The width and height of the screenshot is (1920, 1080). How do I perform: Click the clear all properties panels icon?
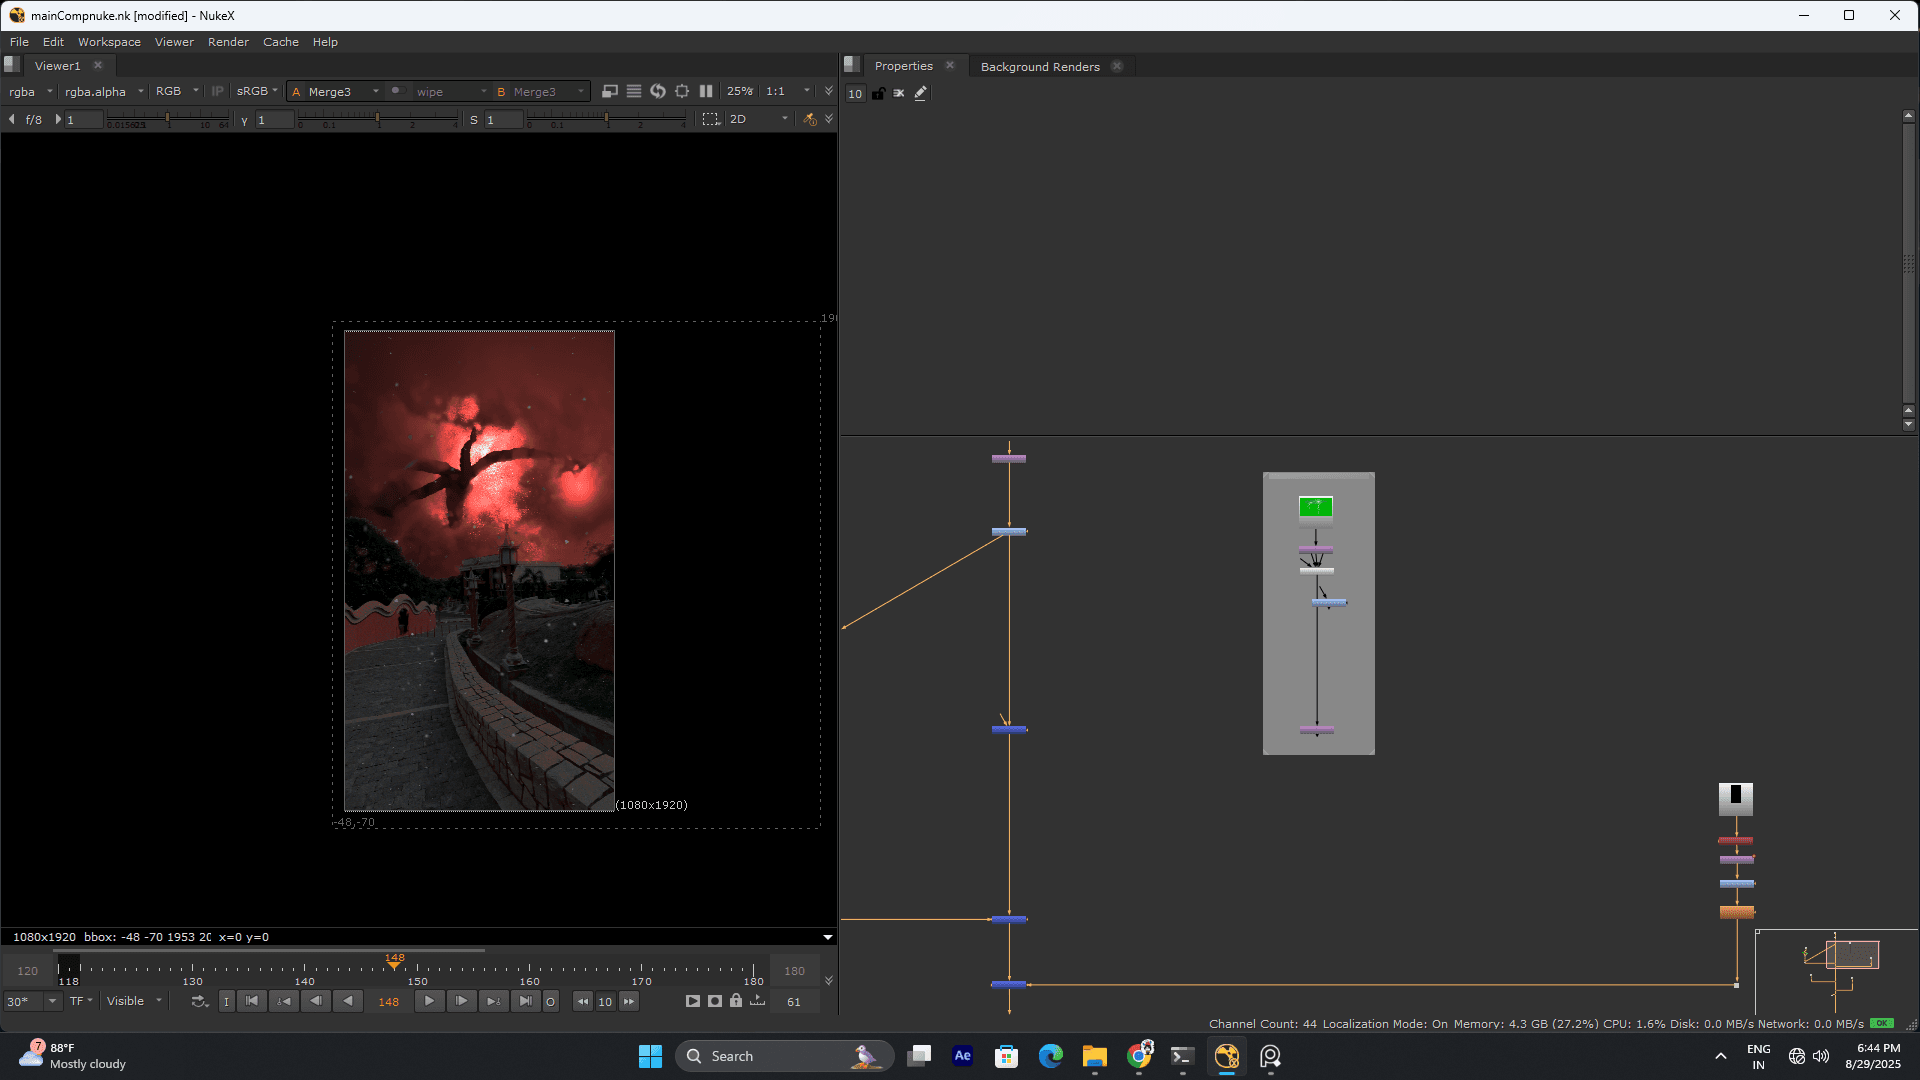(x=899, y=93)
